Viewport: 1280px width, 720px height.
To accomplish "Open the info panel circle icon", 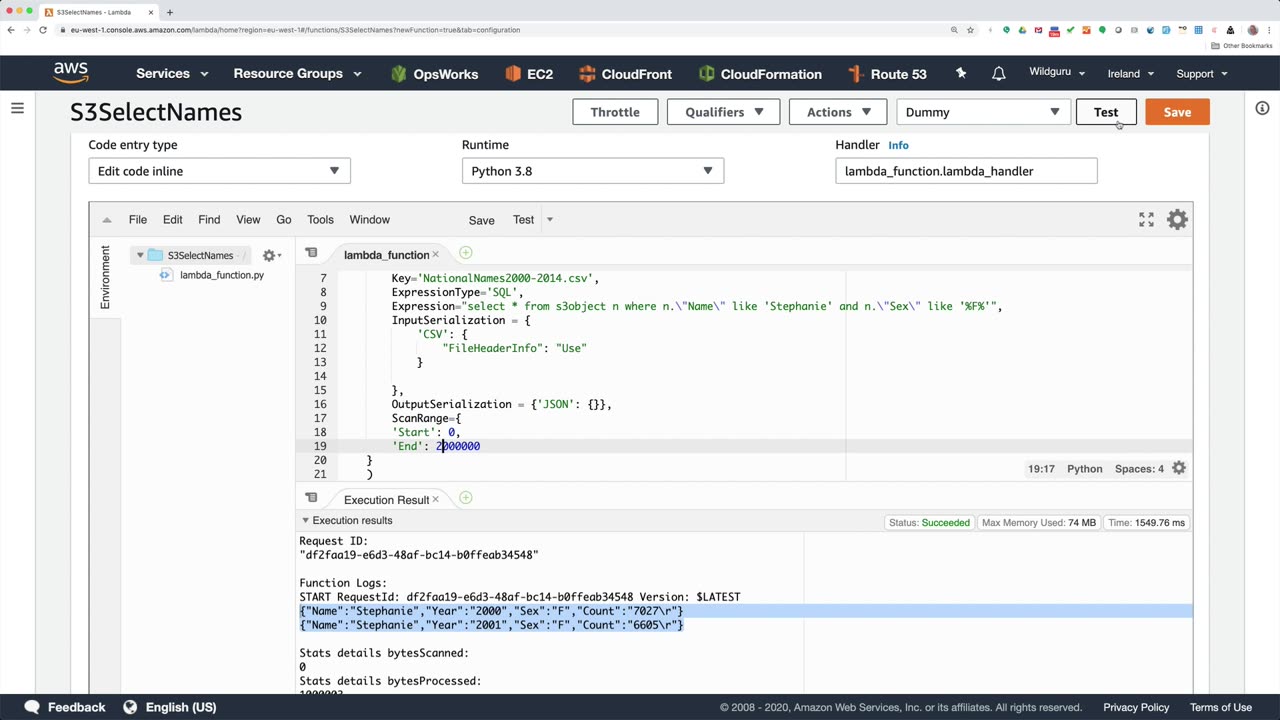I will [1262, 108].
